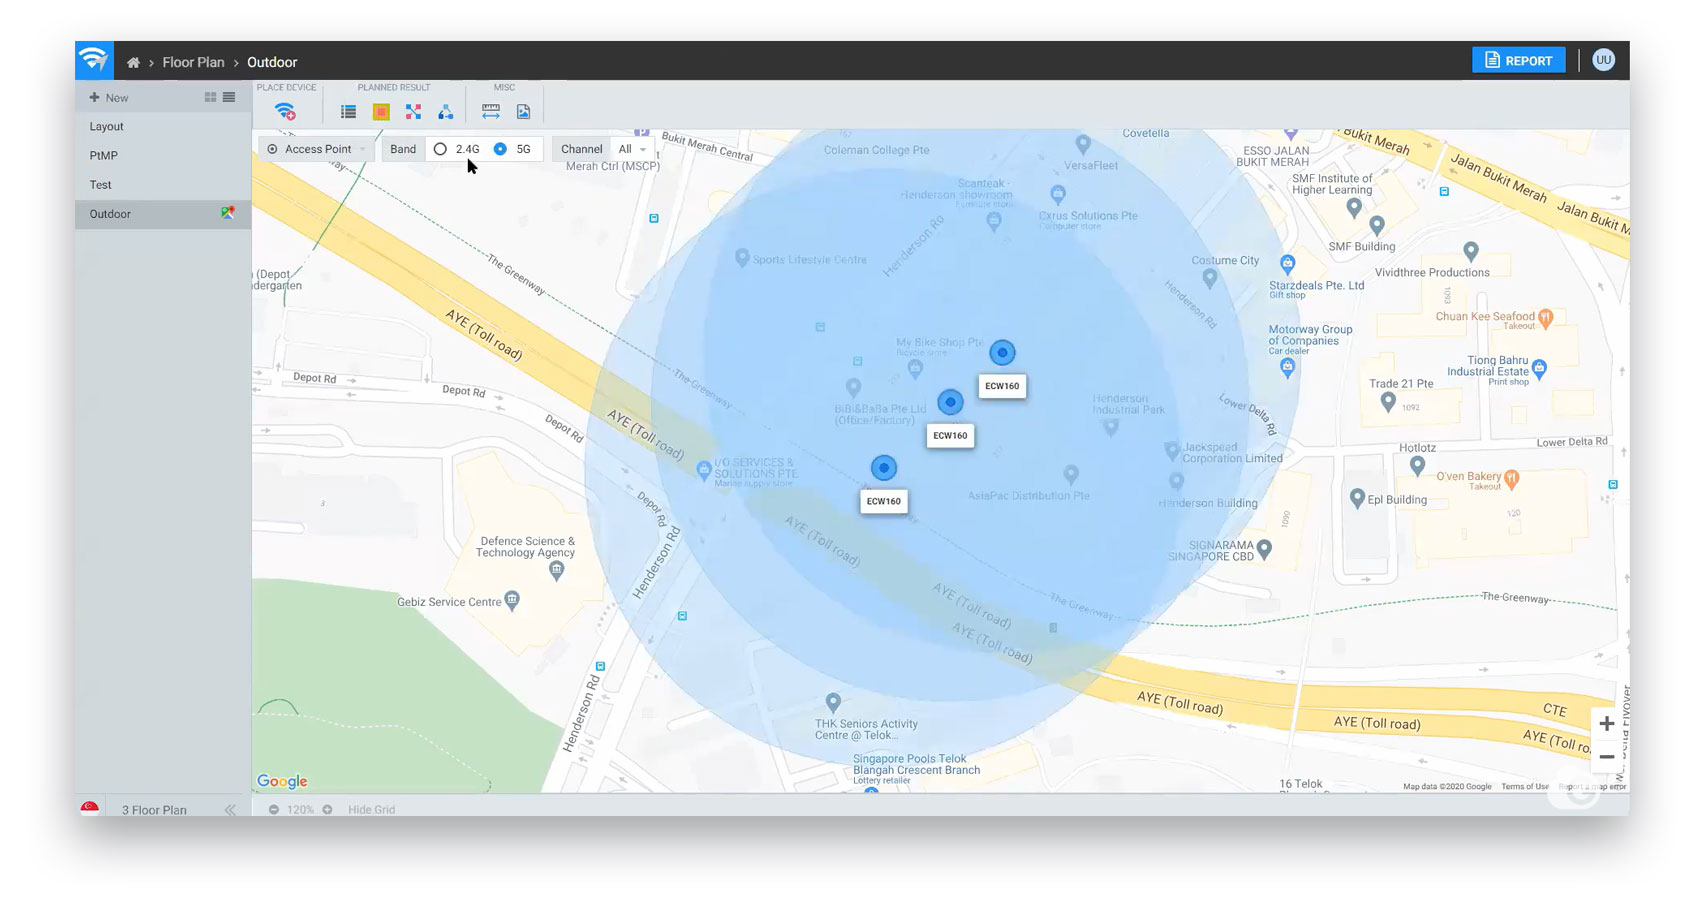Image resolution: width=1700 pixels, height=900 pixels.
Task: Open the Access Point type dropdown
Action: [317, 149]
